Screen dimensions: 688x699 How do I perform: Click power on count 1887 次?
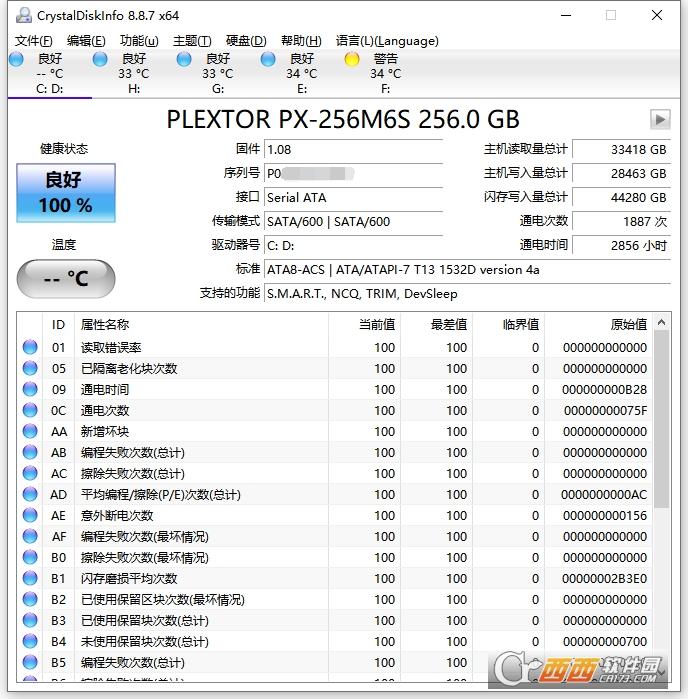pyautogui.click(x=622, y=222)
